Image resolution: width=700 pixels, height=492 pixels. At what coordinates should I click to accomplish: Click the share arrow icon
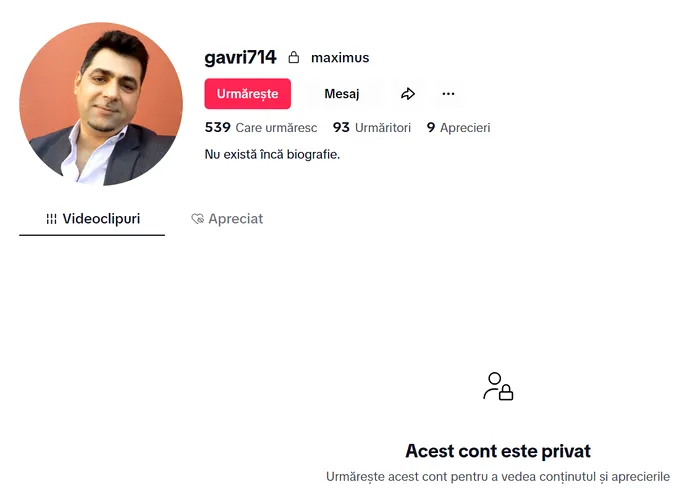[408, 94]
